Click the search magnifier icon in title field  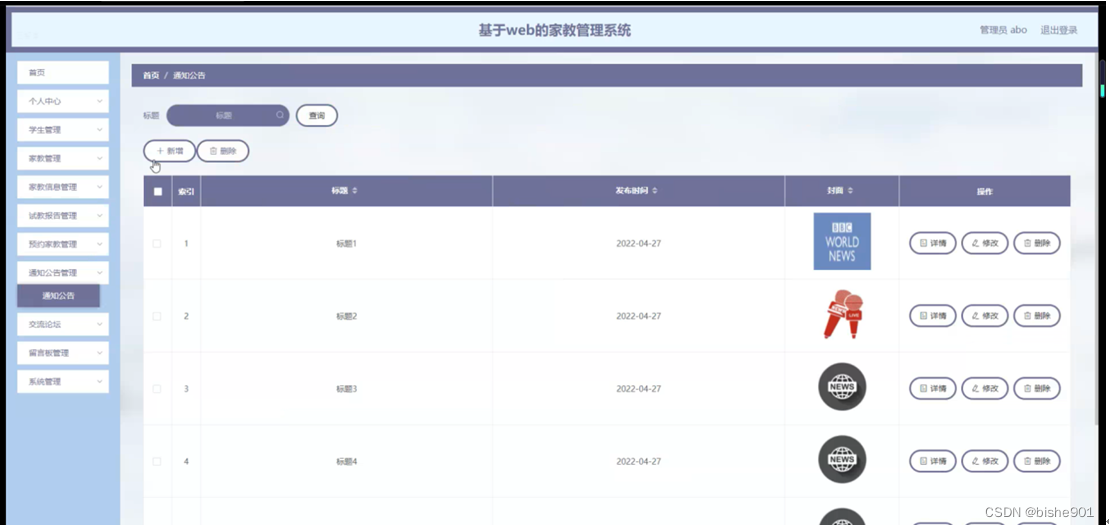(x=280, y=115)
